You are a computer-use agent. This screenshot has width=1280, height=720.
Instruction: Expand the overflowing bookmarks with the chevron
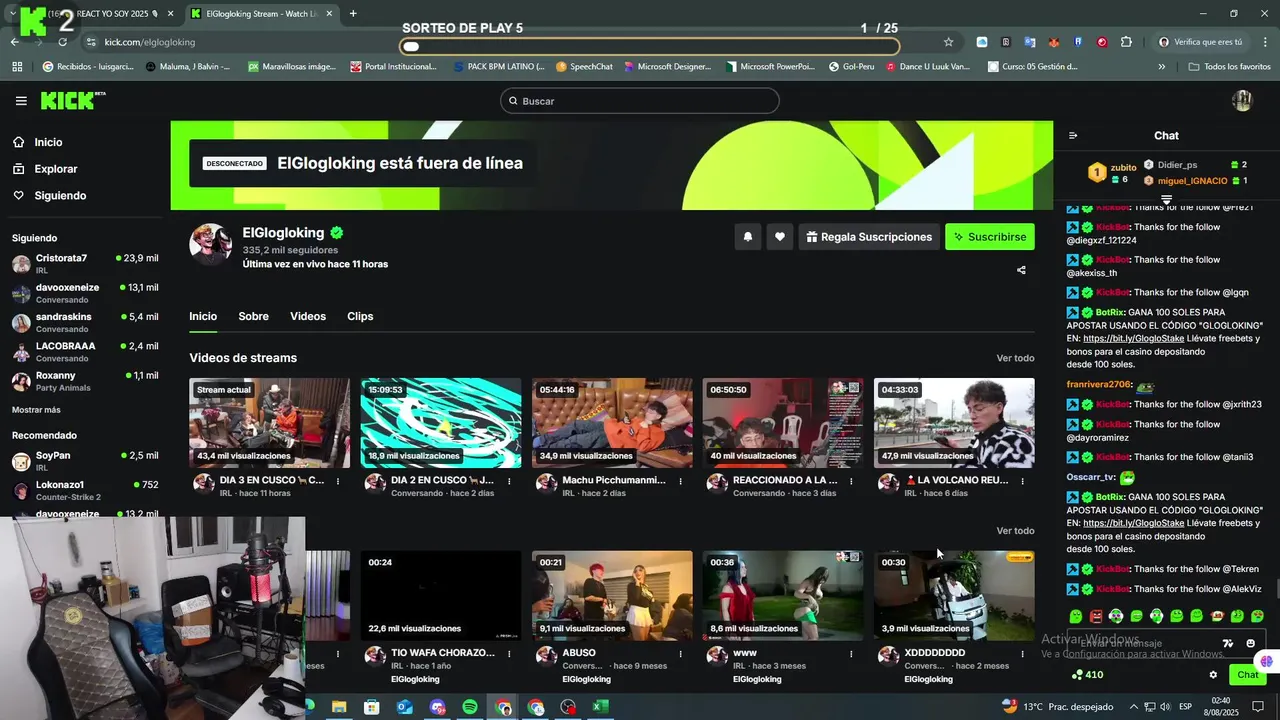1161,67
